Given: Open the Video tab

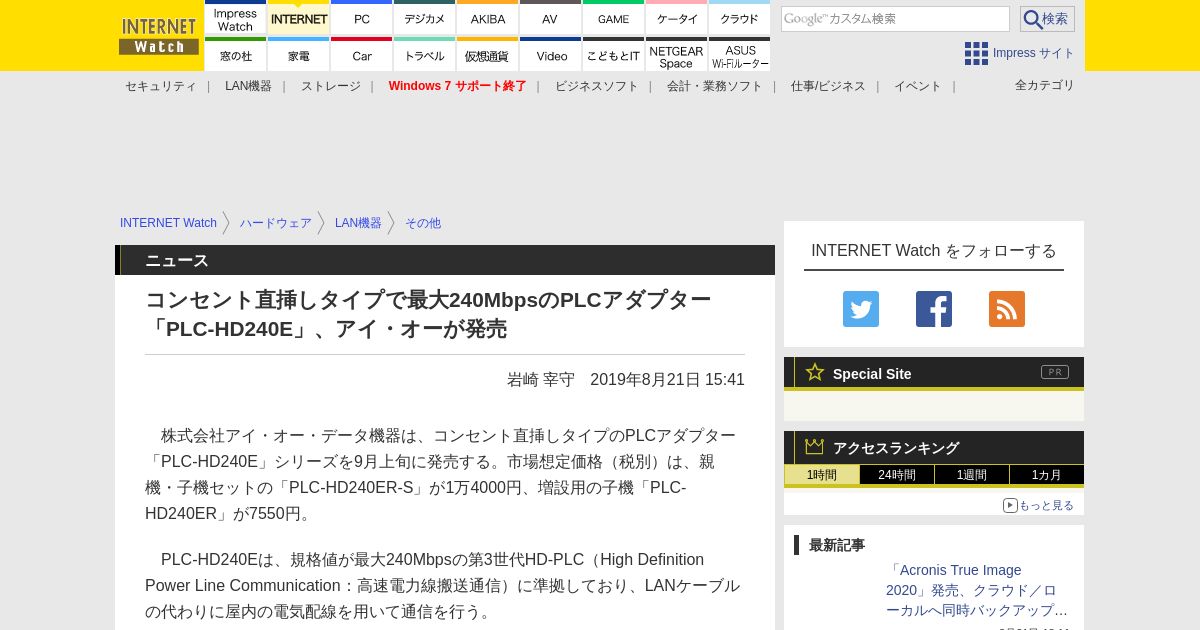Looking at the screenshot, I should (x=550, y=54).
